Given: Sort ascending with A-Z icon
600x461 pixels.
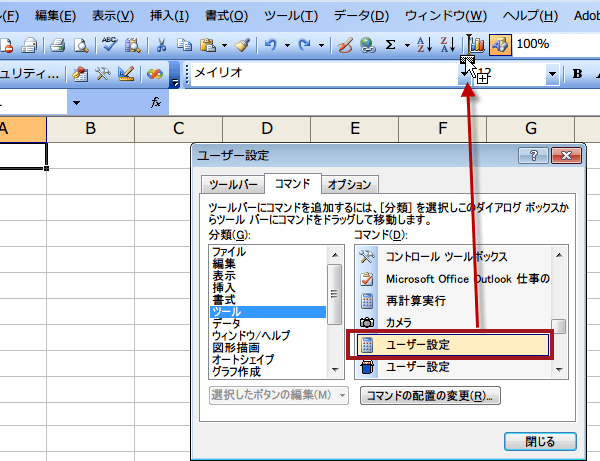Looking at the screenshot, I should coord(425,45).
